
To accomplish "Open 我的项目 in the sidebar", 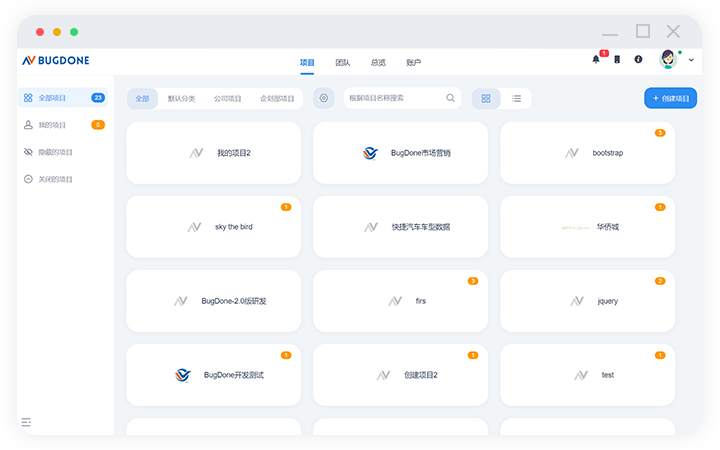I will 52,125.
